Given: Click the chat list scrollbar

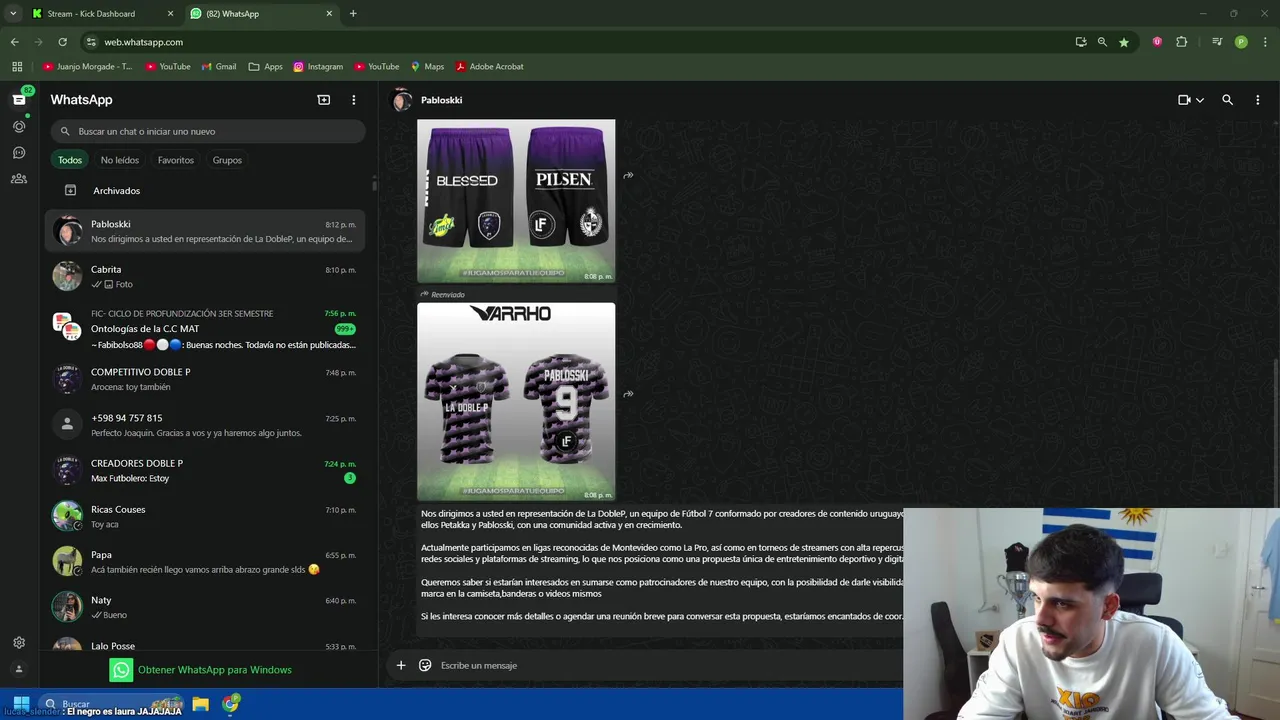Looking at the screenshot, I should point(374,184).
